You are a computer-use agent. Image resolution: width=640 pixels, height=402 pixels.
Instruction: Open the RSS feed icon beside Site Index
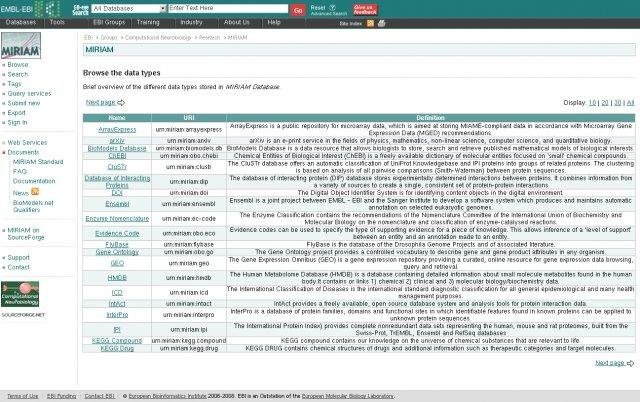pyautogui.click(x=370, y=23)
